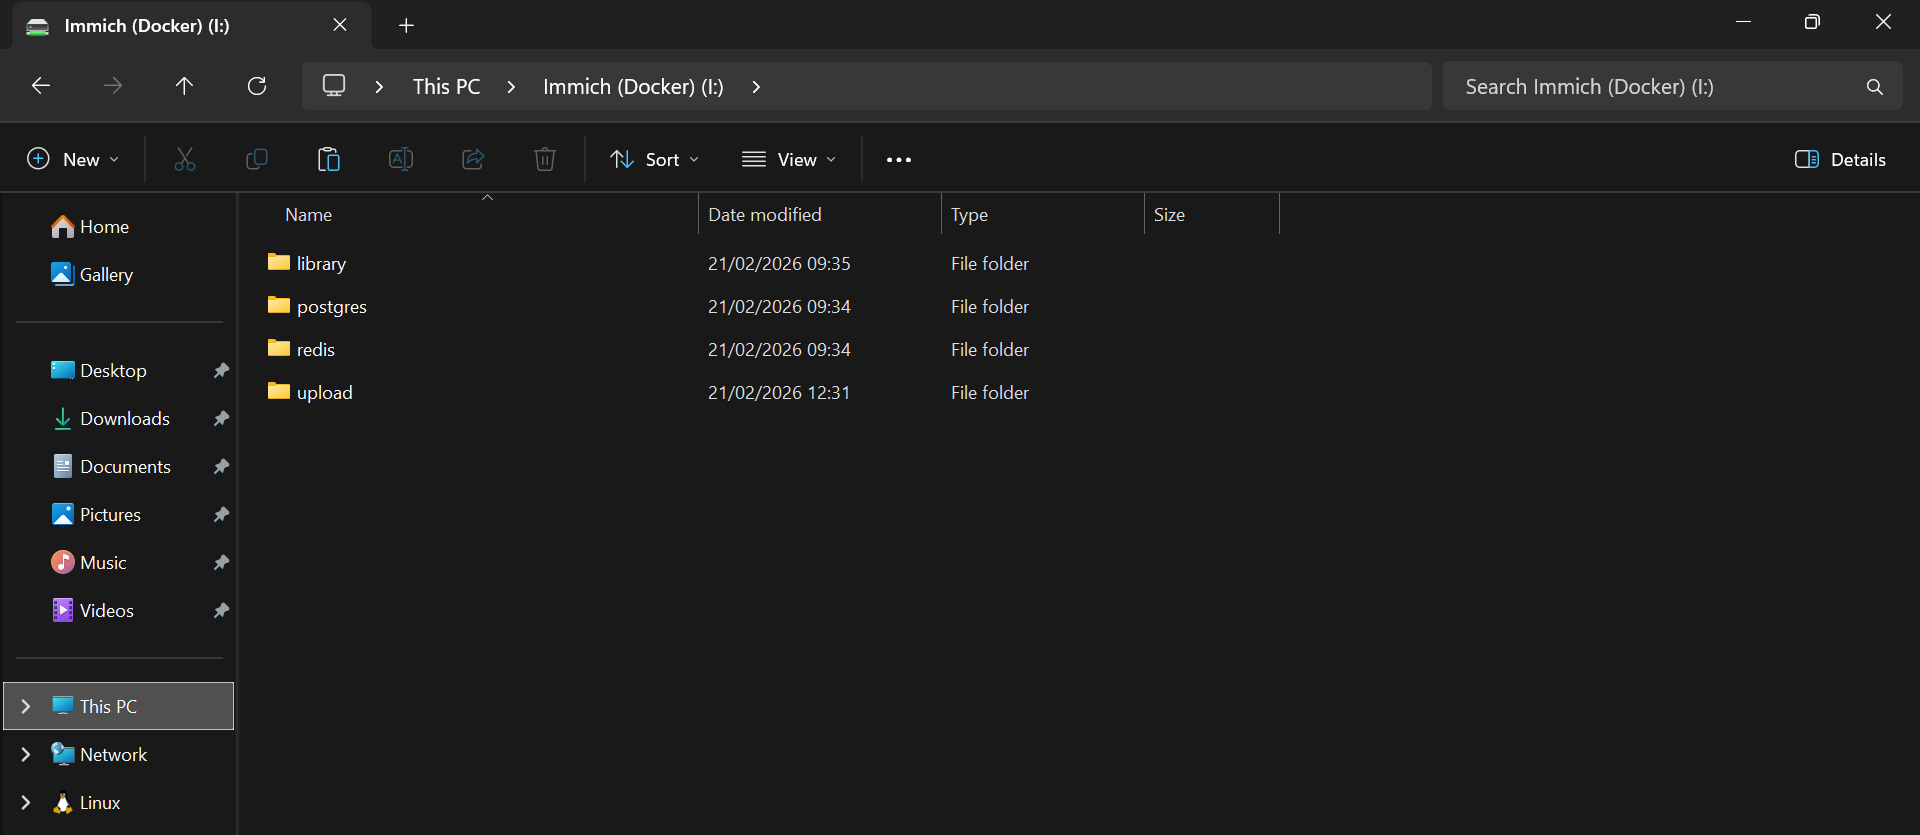Expand the Network tree node
1920x835 pixels.
pos(26,754)
